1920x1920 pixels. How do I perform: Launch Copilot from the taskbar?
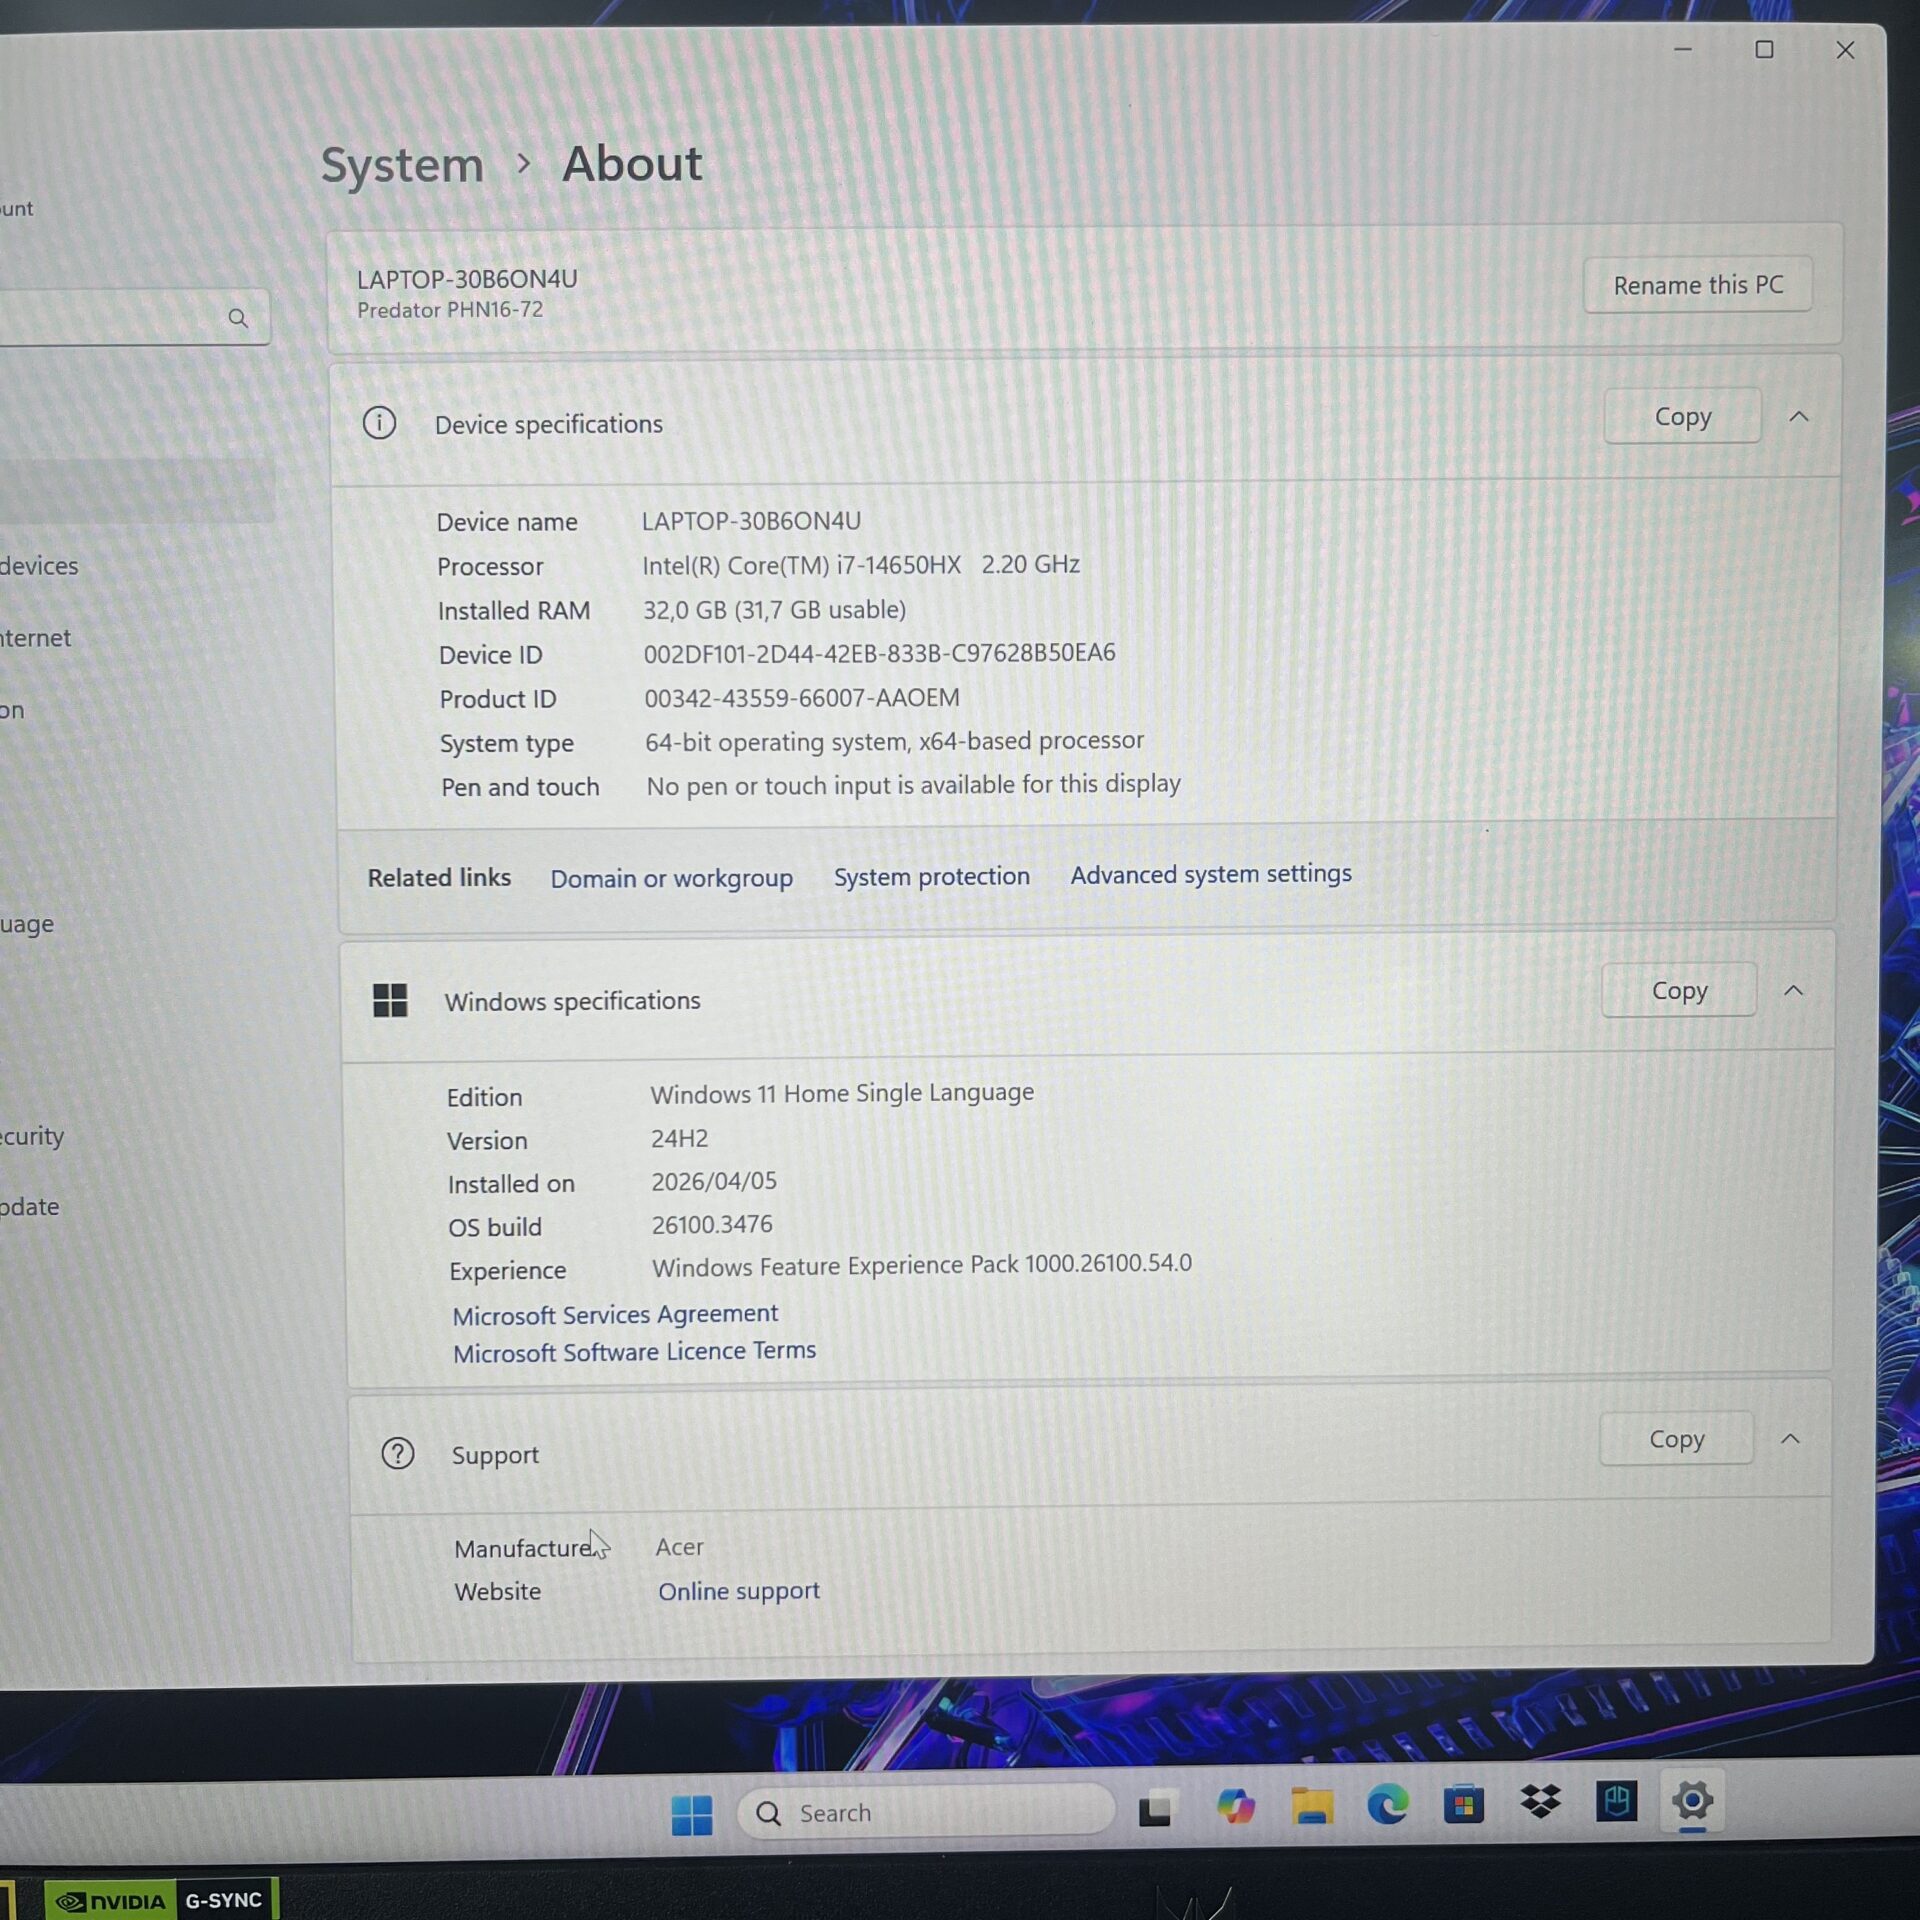click(1236, 1807)
